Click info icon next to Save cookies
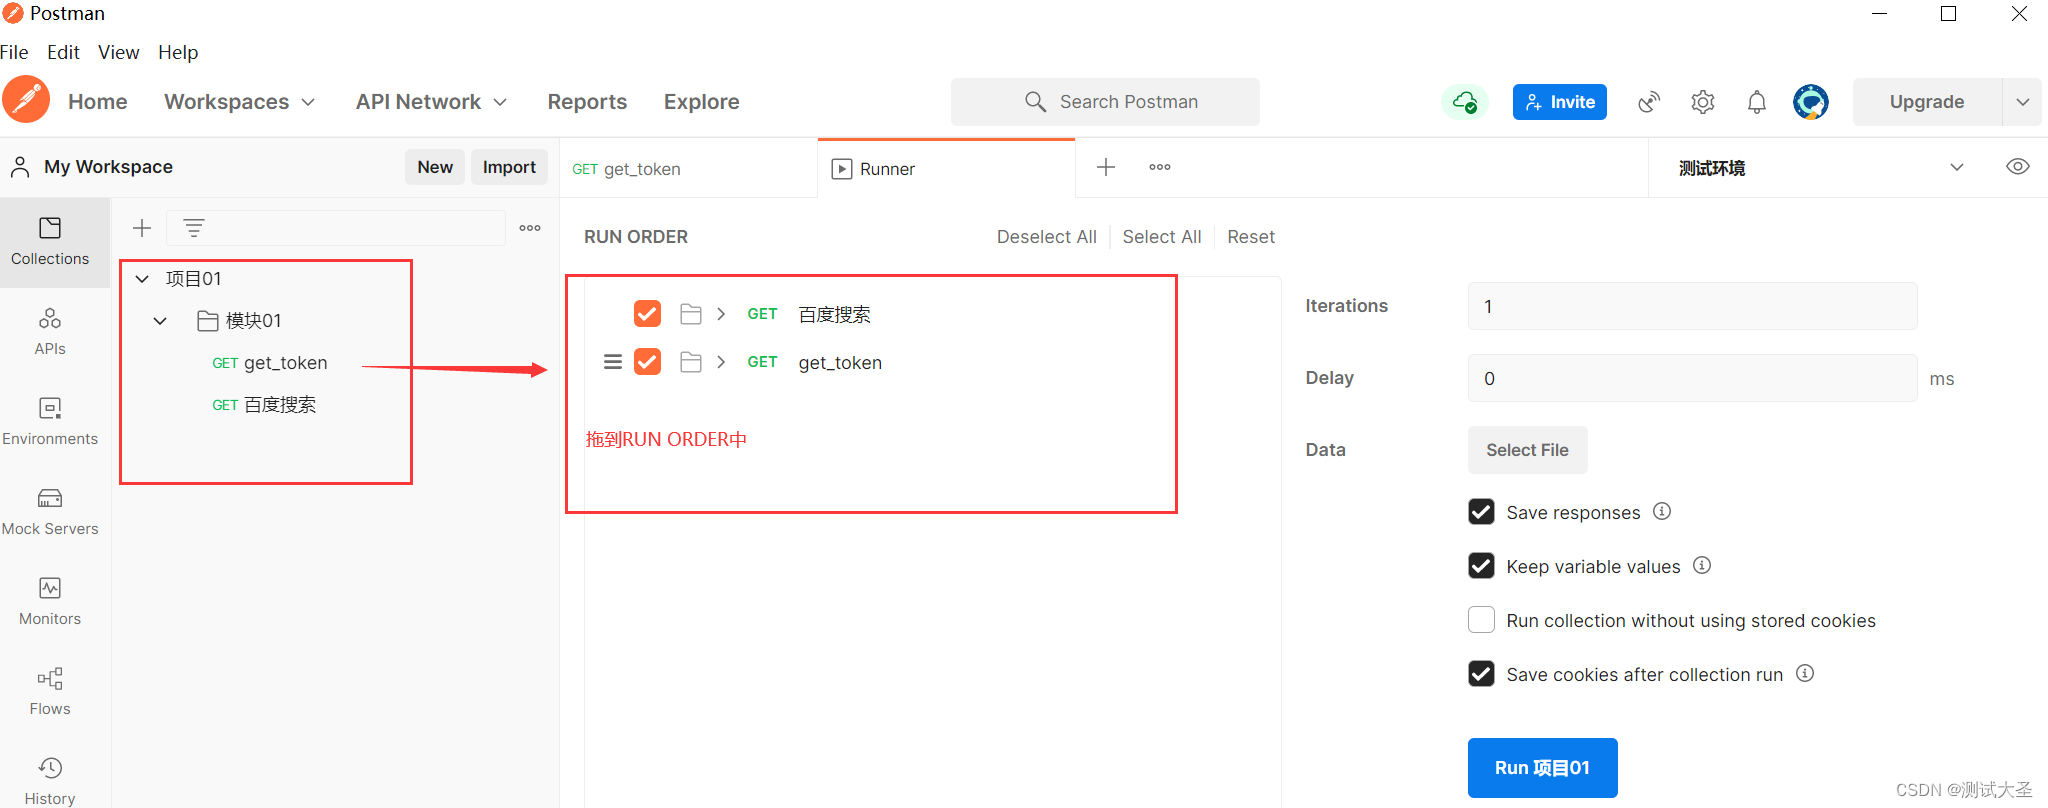The image size is (2048, 808). coord(1805,673)
